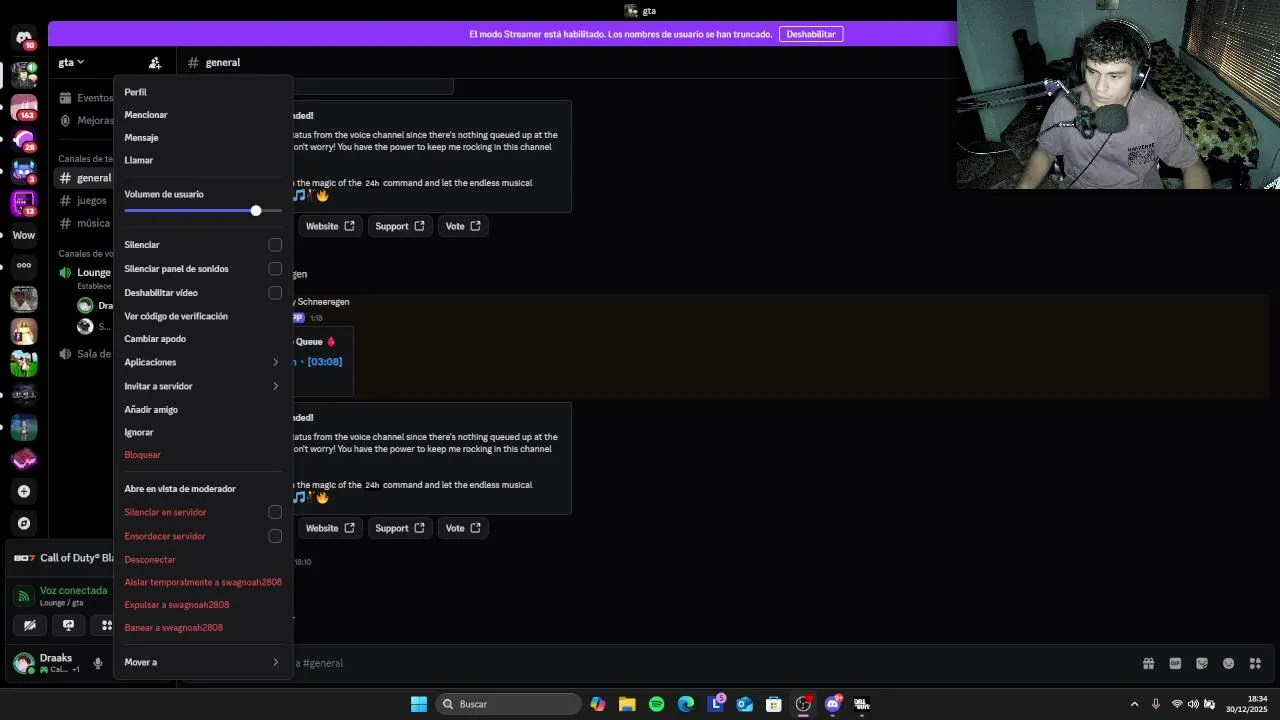Open the emoji picker icon
1280x720 pixels.
click(x=1228, y=663)
